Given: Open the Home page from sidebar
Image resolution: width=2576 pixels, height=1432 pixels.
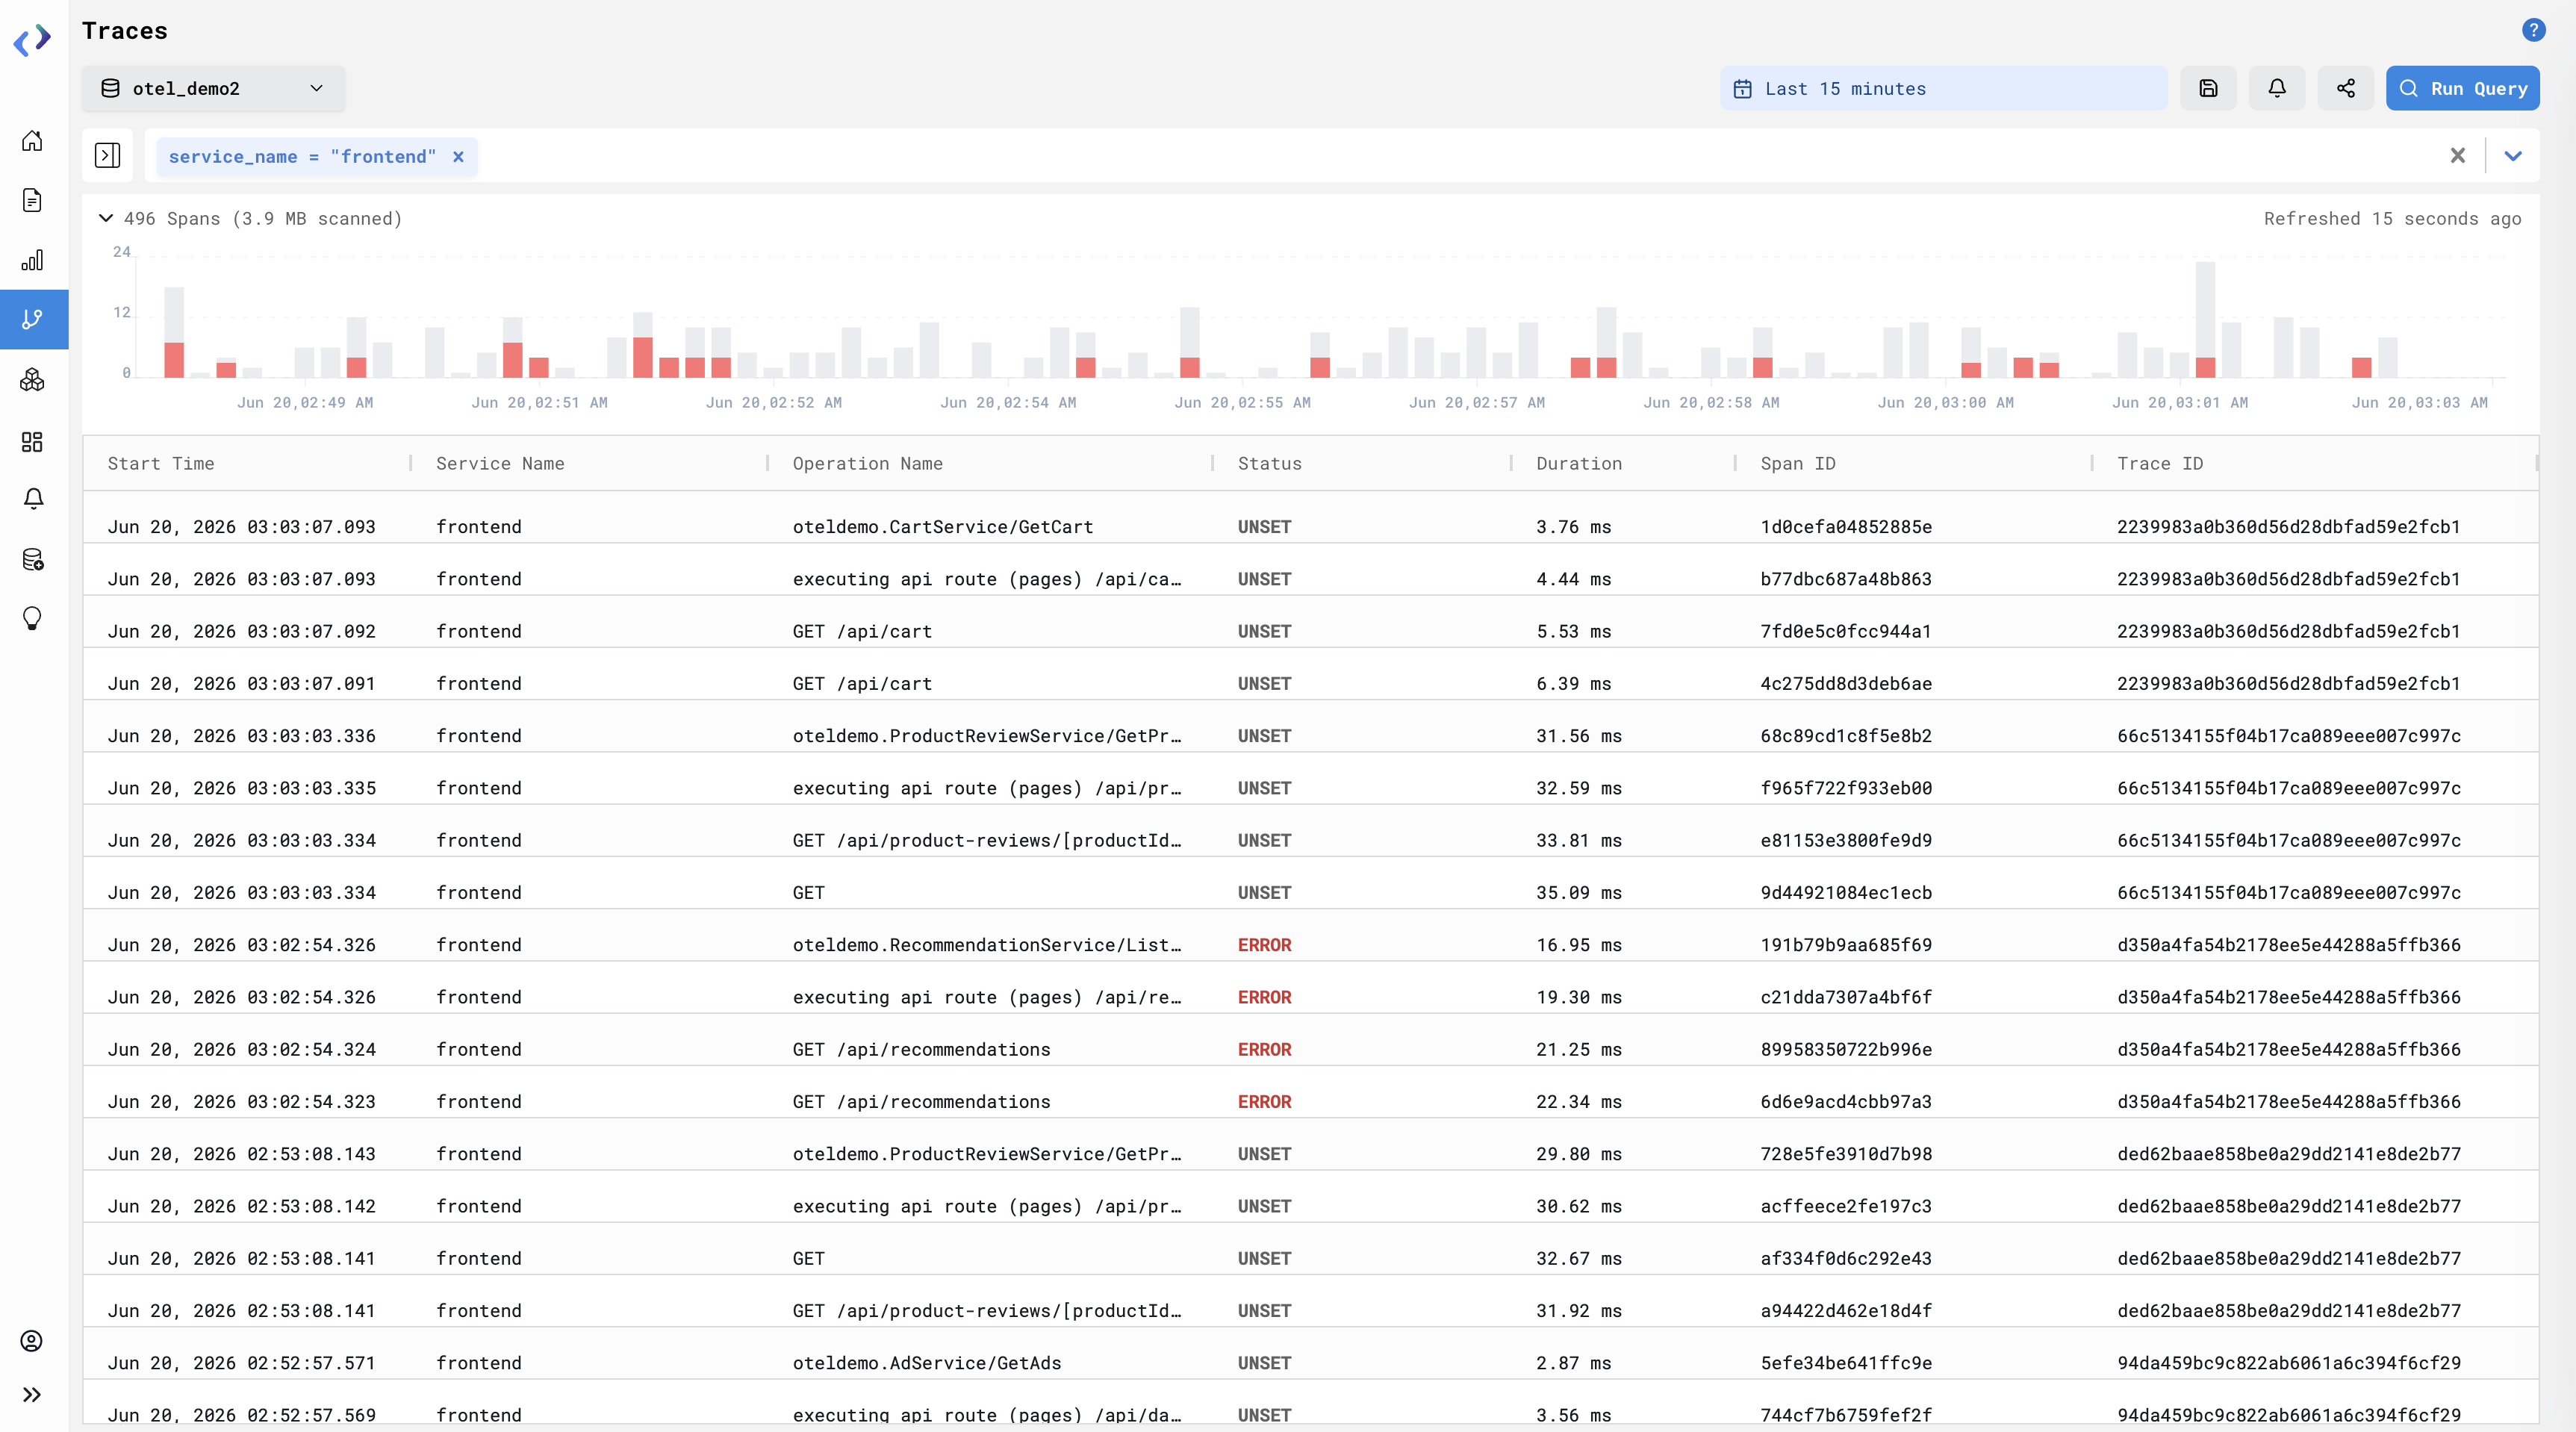Looking at the screenshot, I should [x=32, y=141].
